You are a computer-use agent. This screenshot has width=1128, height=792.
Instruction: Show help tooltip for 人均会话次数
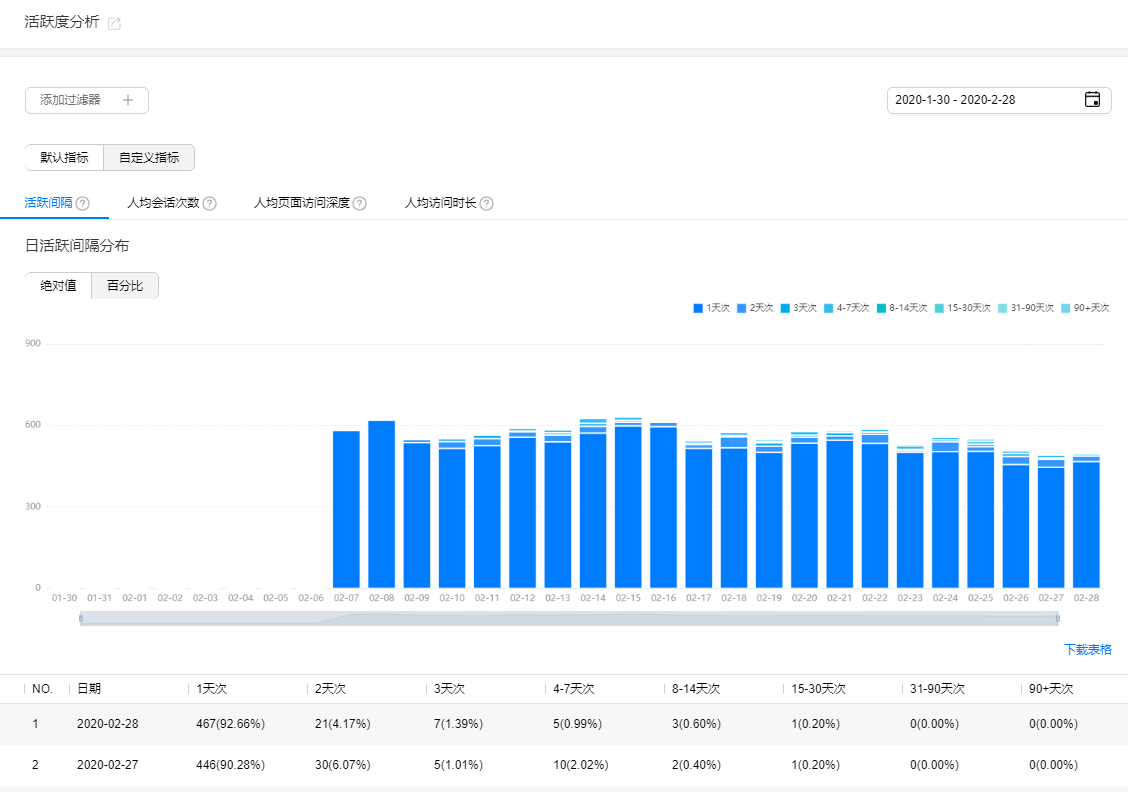point(209,204)
